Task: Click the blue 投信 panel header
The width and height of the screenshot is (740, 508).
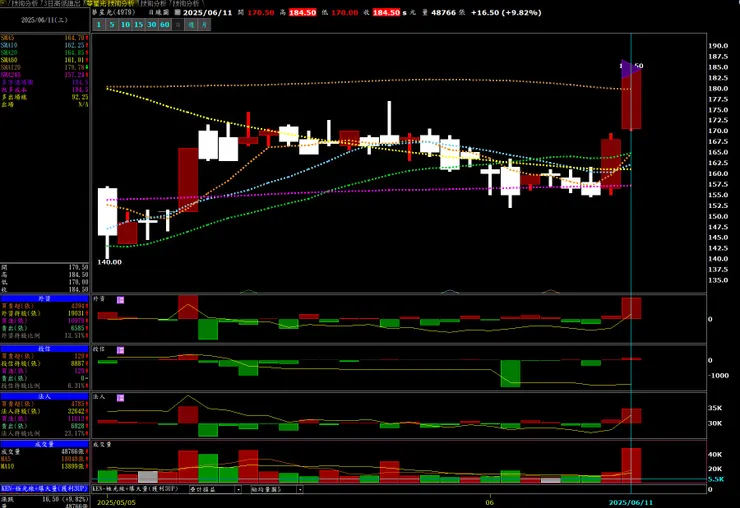Action: (44, 349)
